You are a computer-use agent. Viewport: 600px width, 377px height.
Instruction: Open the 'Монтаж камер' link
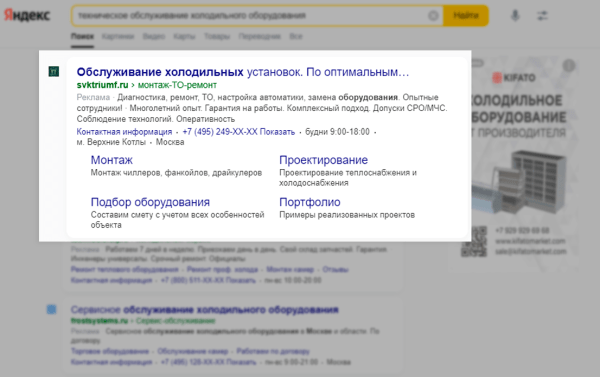tap(290, 269)
